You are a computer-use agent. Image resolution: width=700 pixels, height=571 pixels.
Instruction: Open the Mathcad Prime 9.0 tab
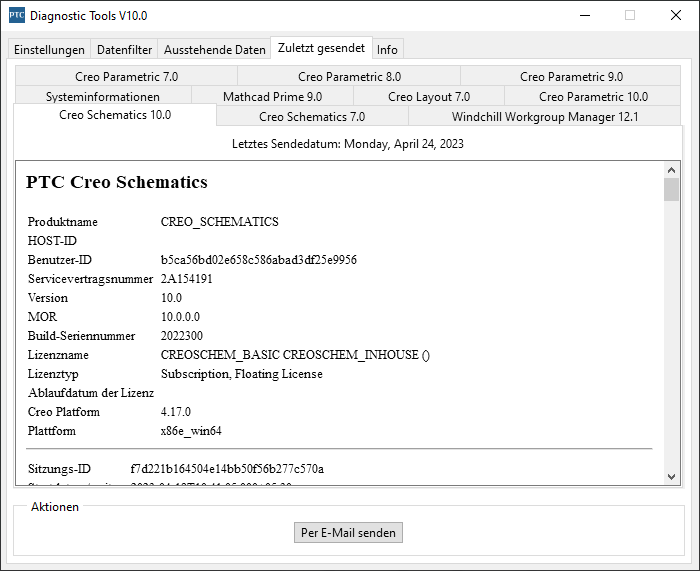pos(272,96)
